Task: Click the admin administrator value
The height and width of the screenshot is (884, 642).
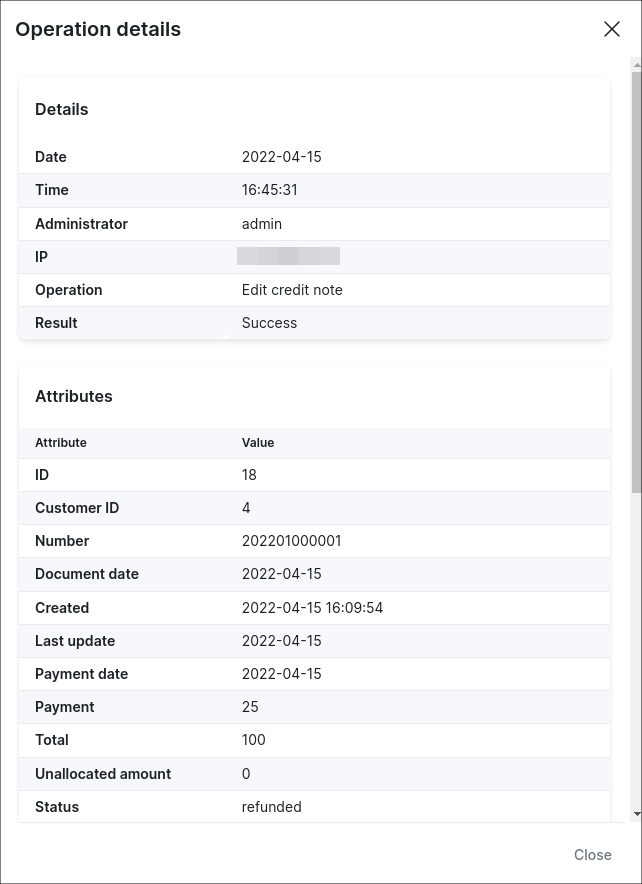Action: [x=262, y=224]
